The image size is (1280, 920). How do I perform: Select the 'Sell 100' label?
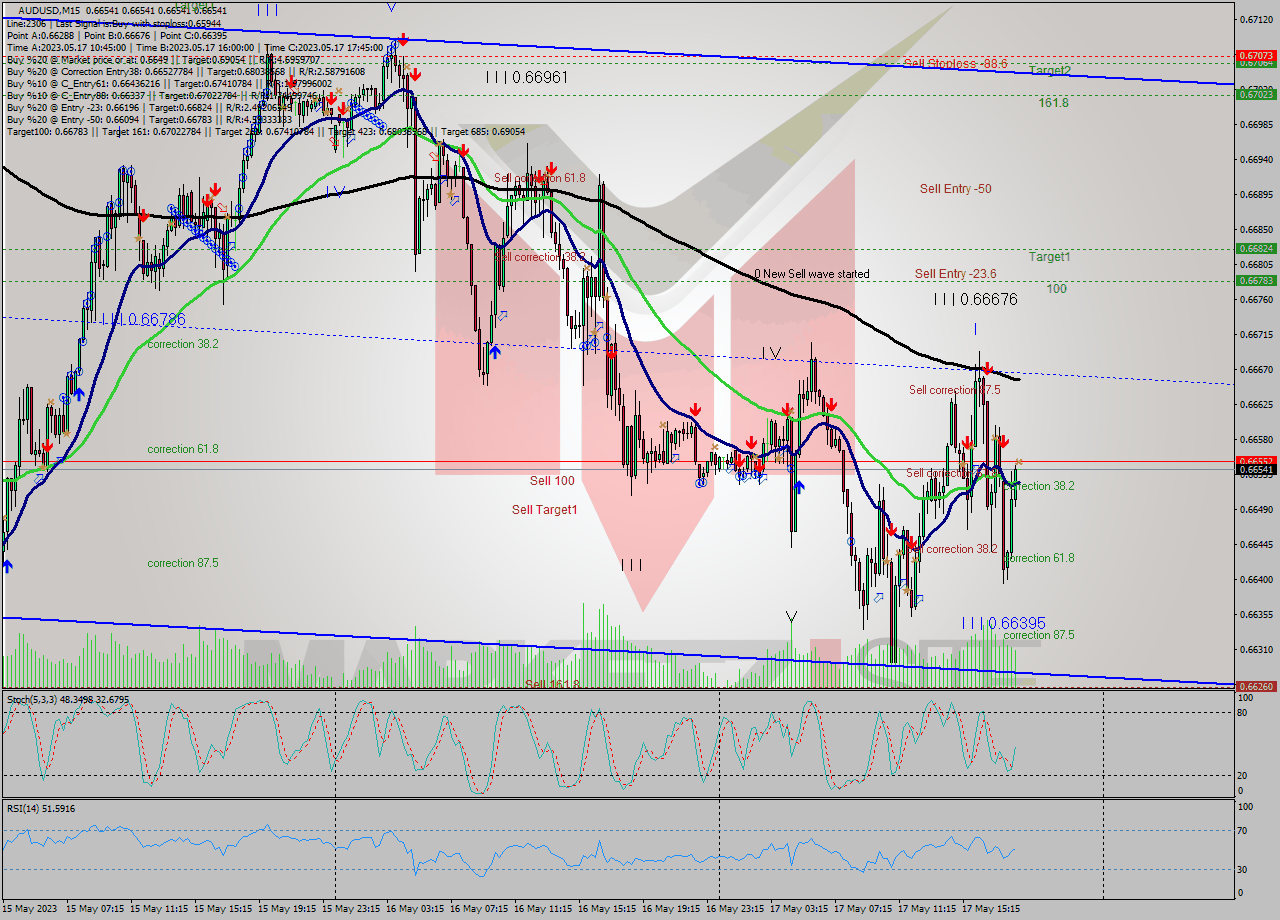click(x=552, y=481)
